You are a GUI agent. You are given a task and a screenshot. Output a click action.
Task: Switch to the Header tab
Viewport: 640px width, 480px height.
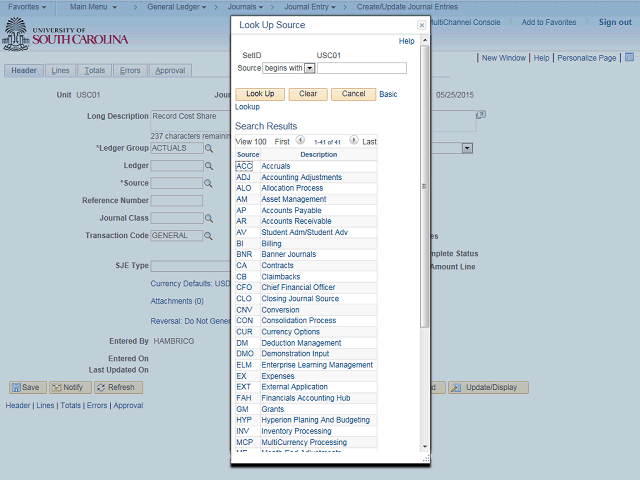24,71
